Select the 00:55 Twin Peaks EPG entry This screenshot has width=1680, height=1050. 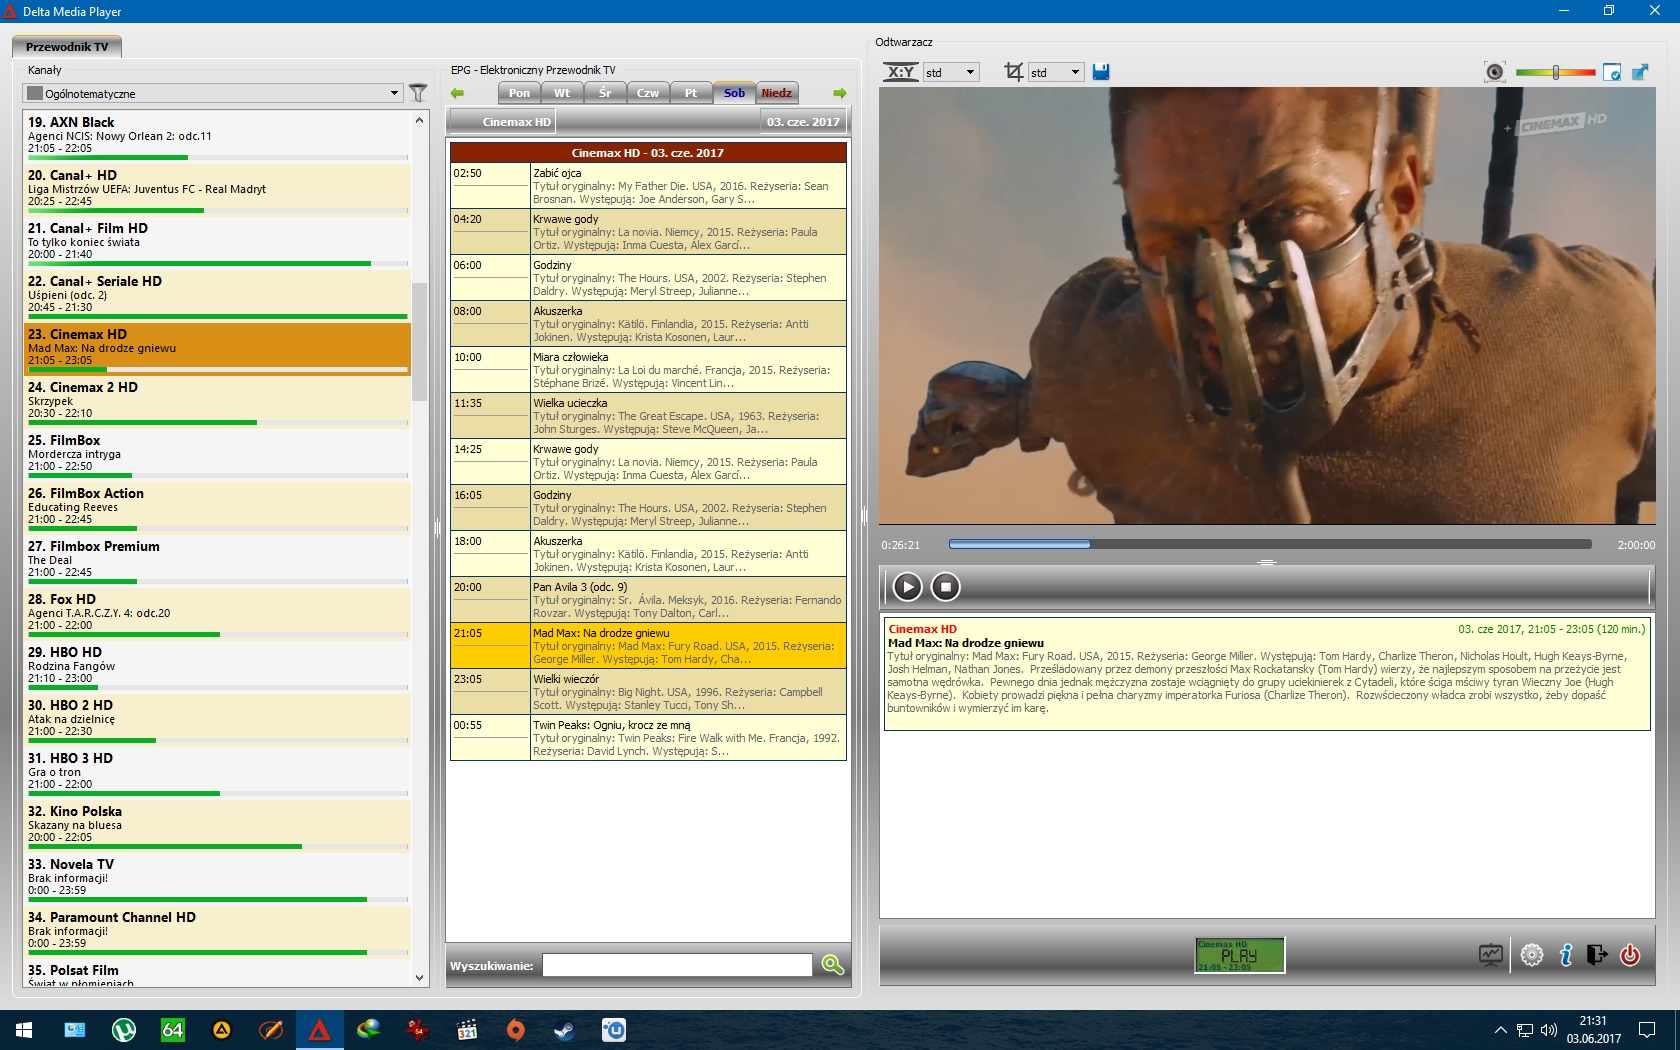coord(648,737)
